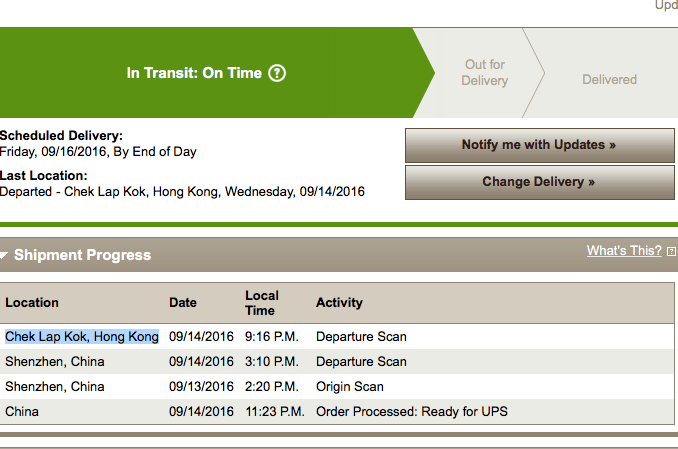Open the What's This? link
Image resolution: width=678 pixels, height=449 pixels.
(x=624, y=250)
